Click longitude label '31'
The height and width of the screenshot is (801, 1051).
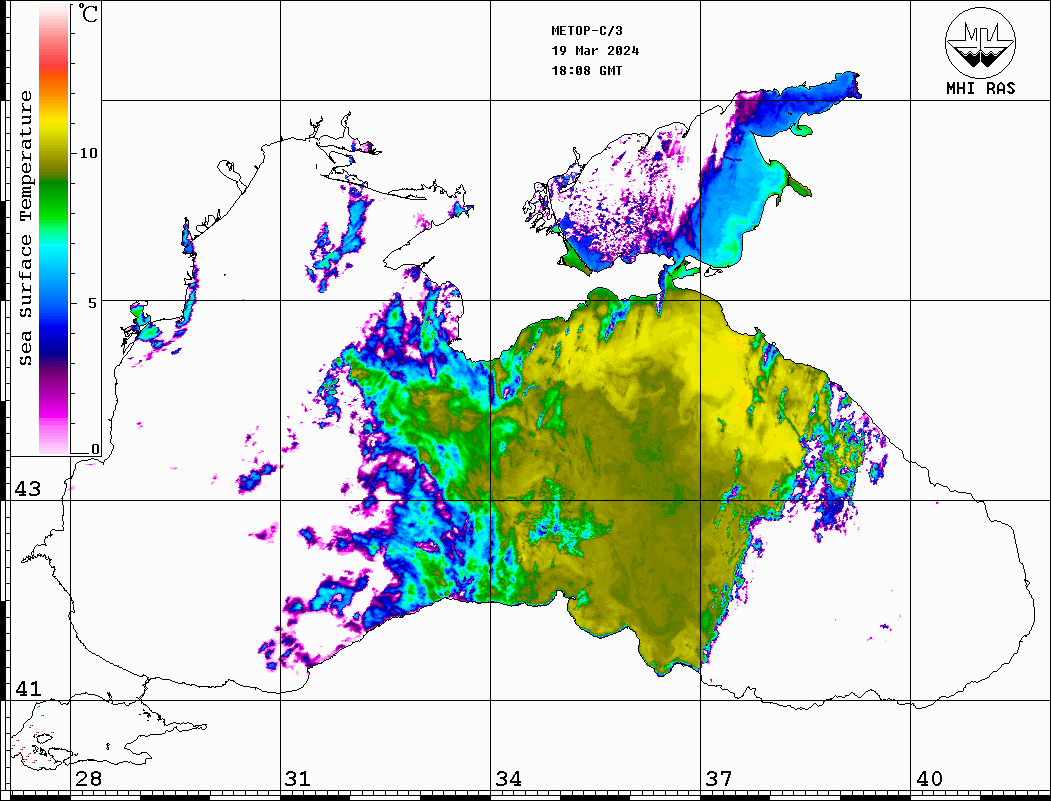[x=298, y=779]
